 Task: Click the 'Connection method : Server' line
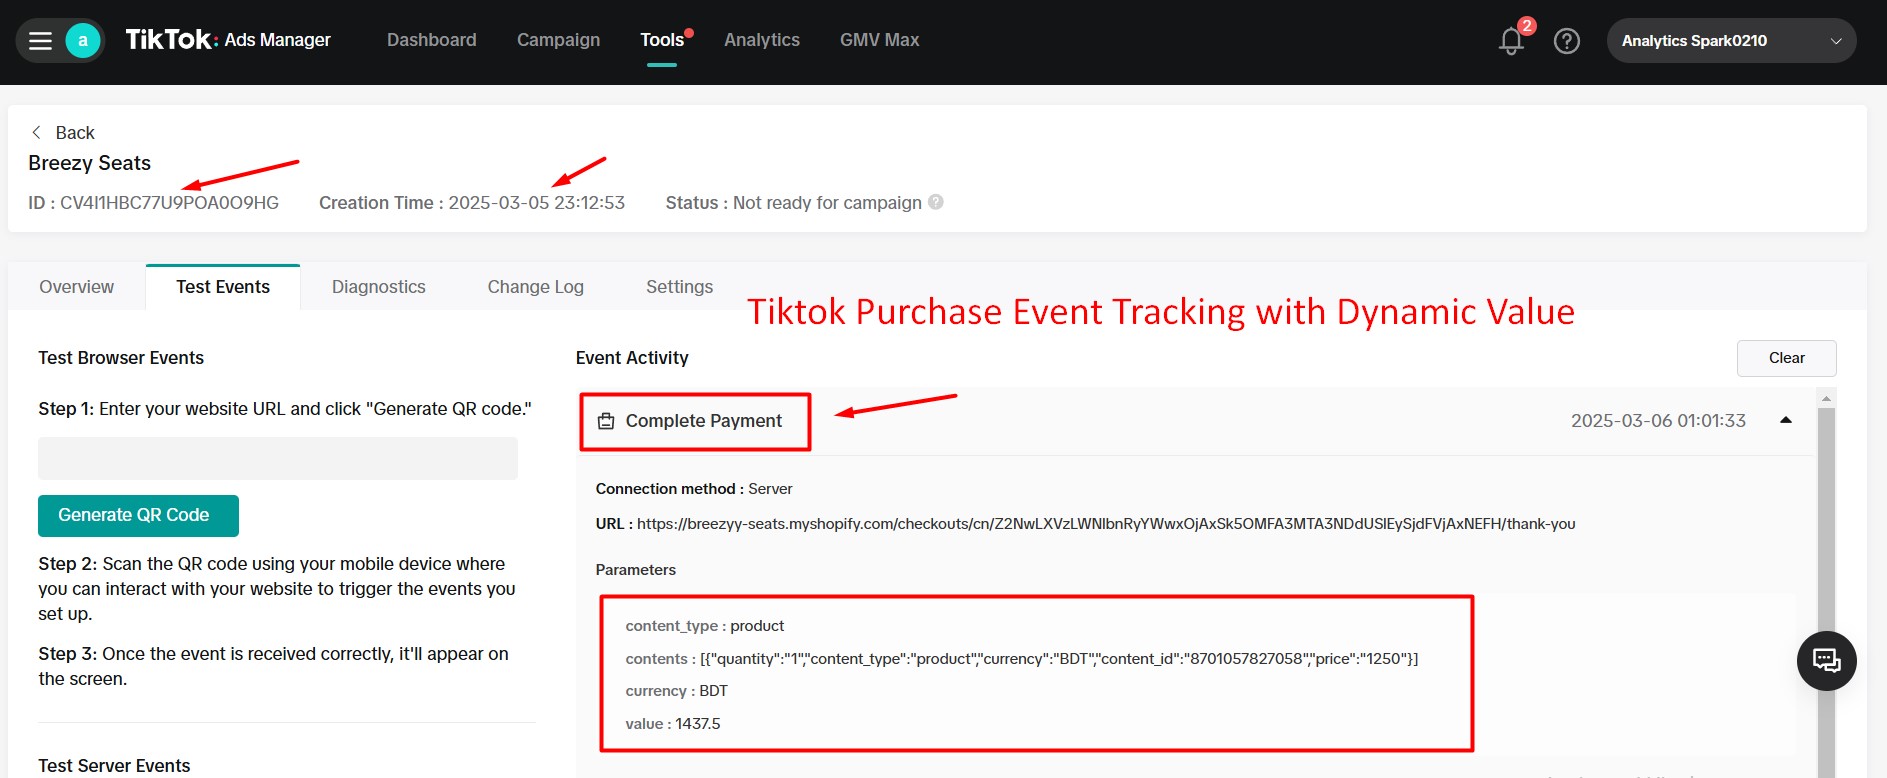click(x=694, y=489)
